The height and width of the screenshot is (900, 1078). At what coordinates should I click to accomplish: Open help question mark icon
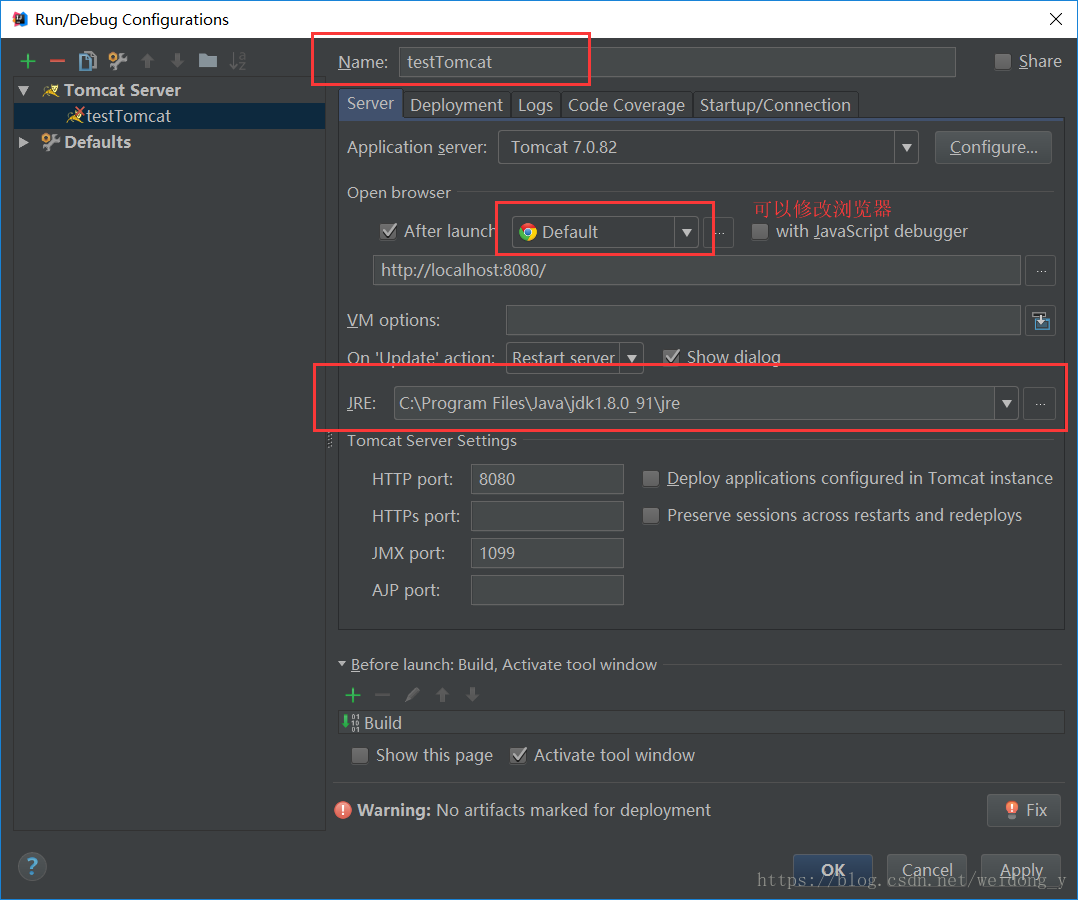(32, 866)
